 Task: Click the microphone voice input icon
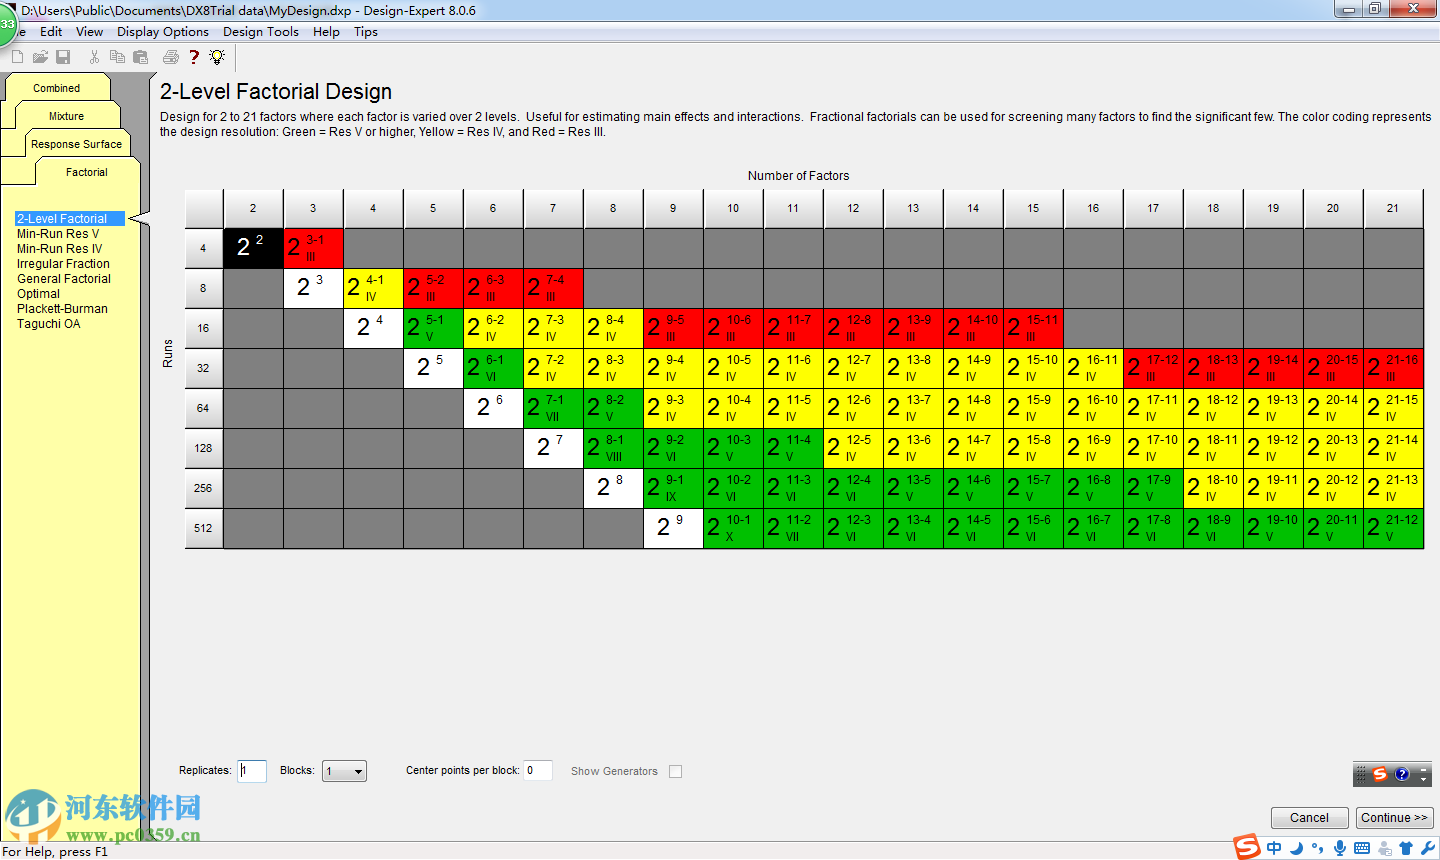[x=1340, y=848]
